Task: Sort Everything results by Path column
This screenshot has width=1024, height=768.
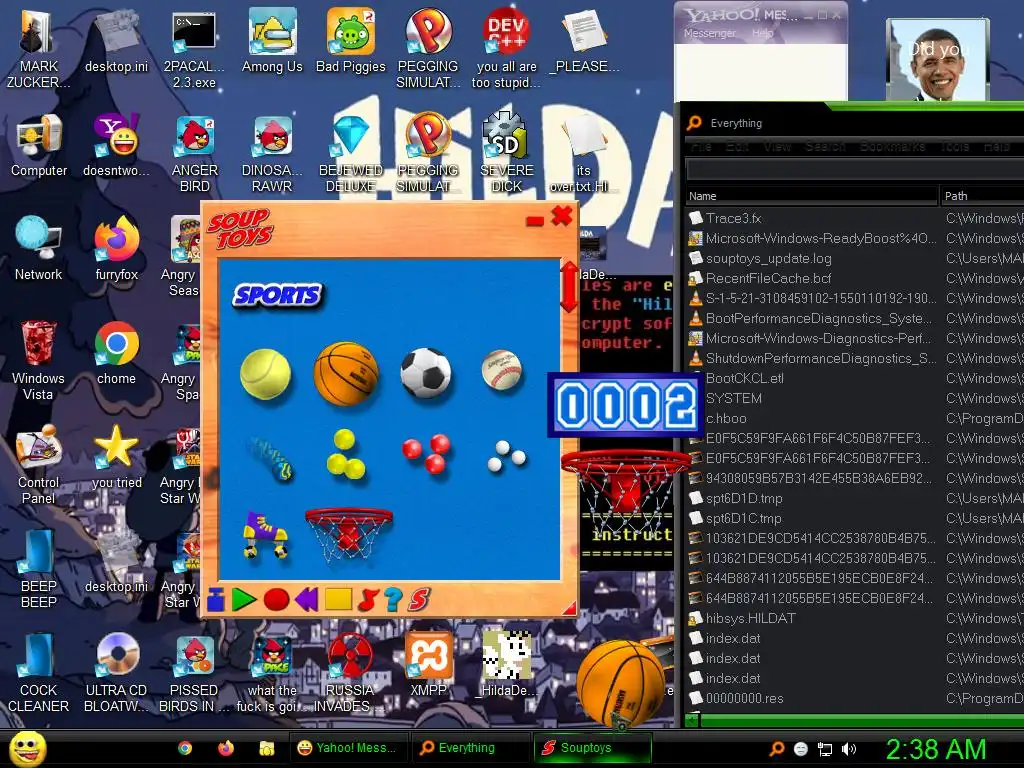Action: (982, 196)
